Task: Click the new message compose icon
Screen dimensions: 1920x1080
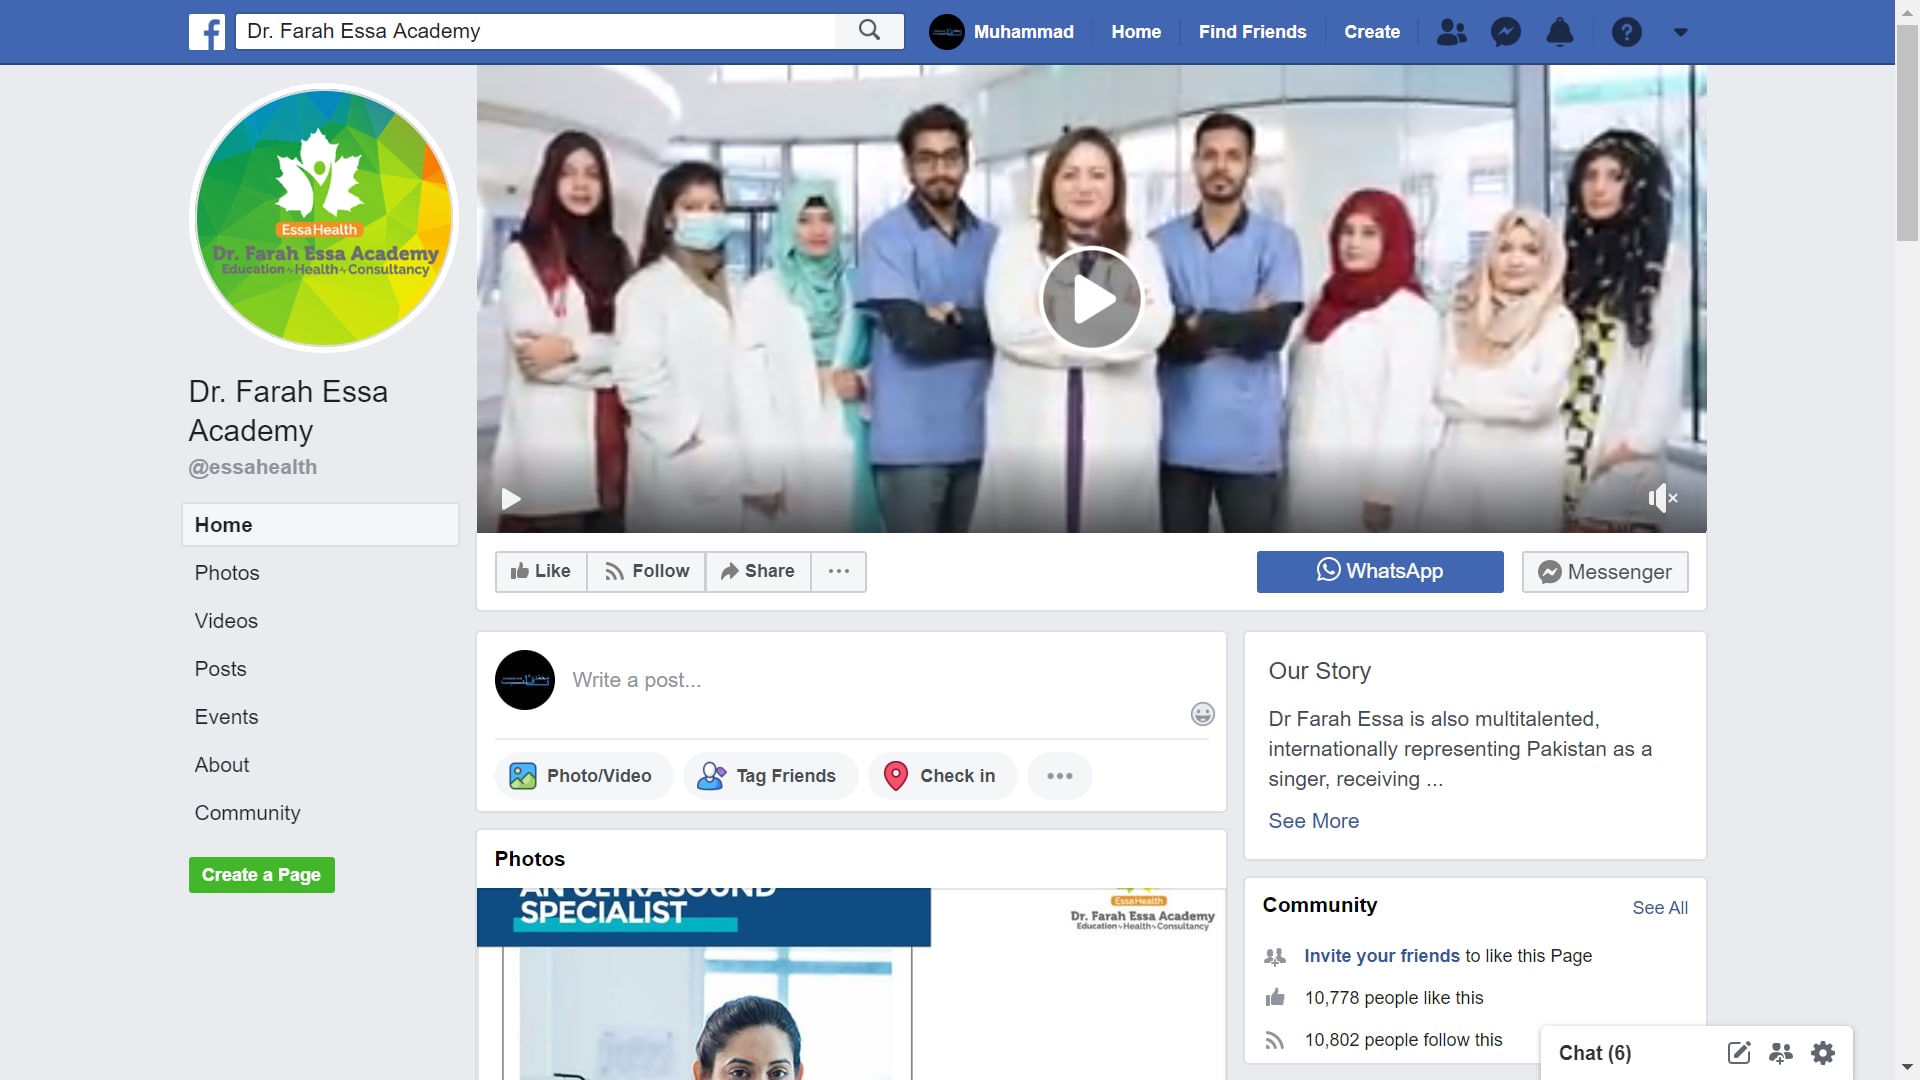Action: [x=1739, y=1053]
